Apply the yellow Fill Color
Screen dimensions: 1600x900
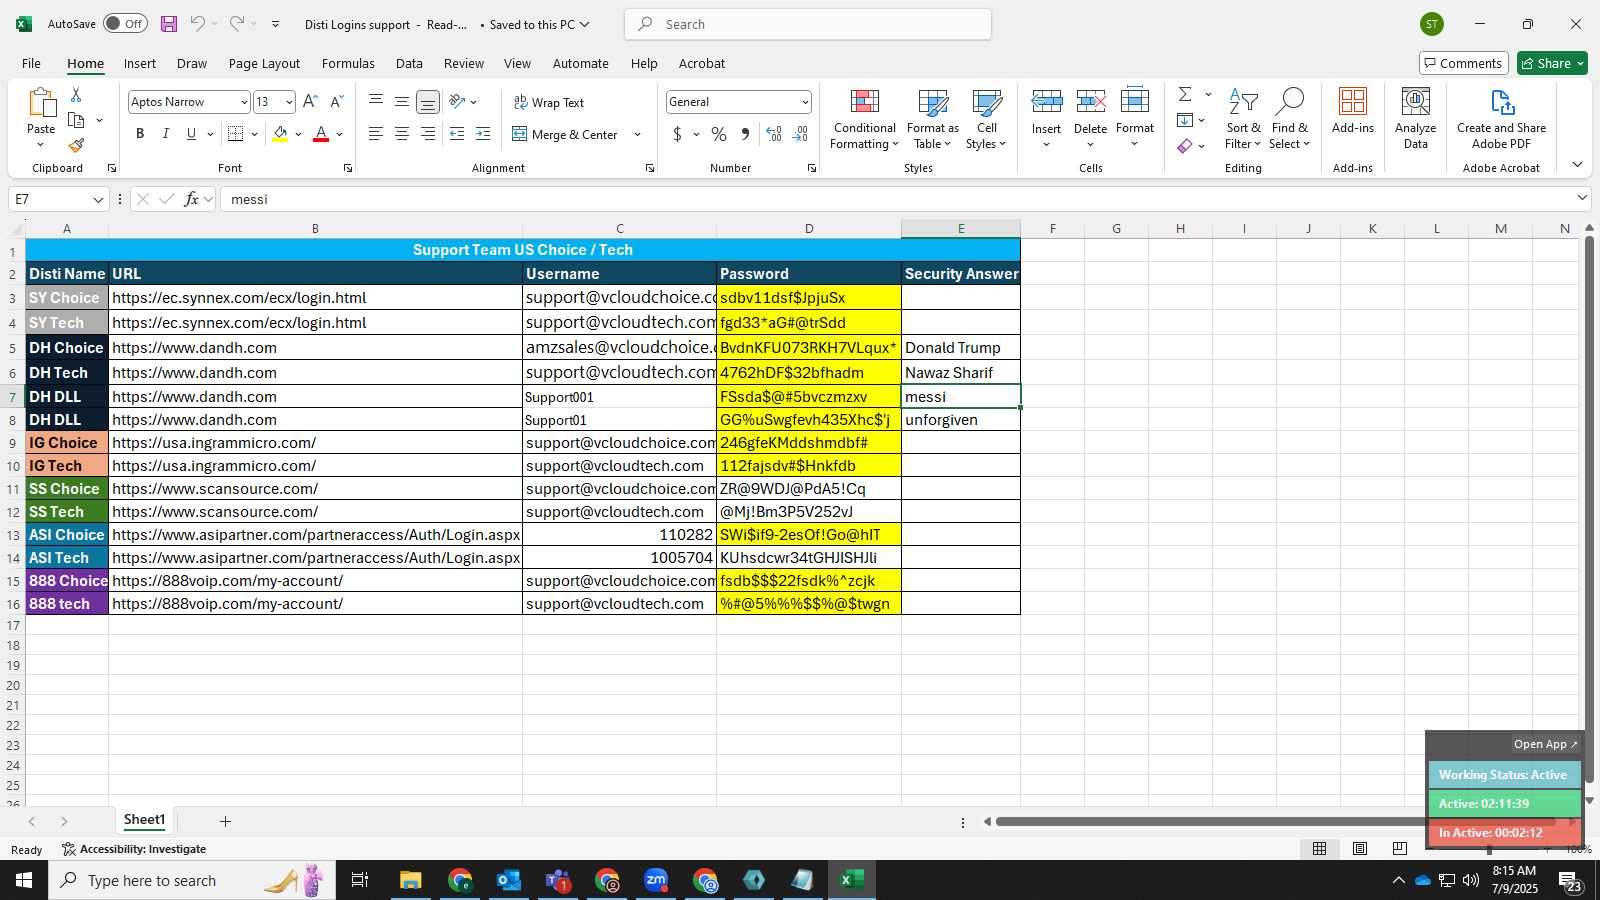(280, 134)
